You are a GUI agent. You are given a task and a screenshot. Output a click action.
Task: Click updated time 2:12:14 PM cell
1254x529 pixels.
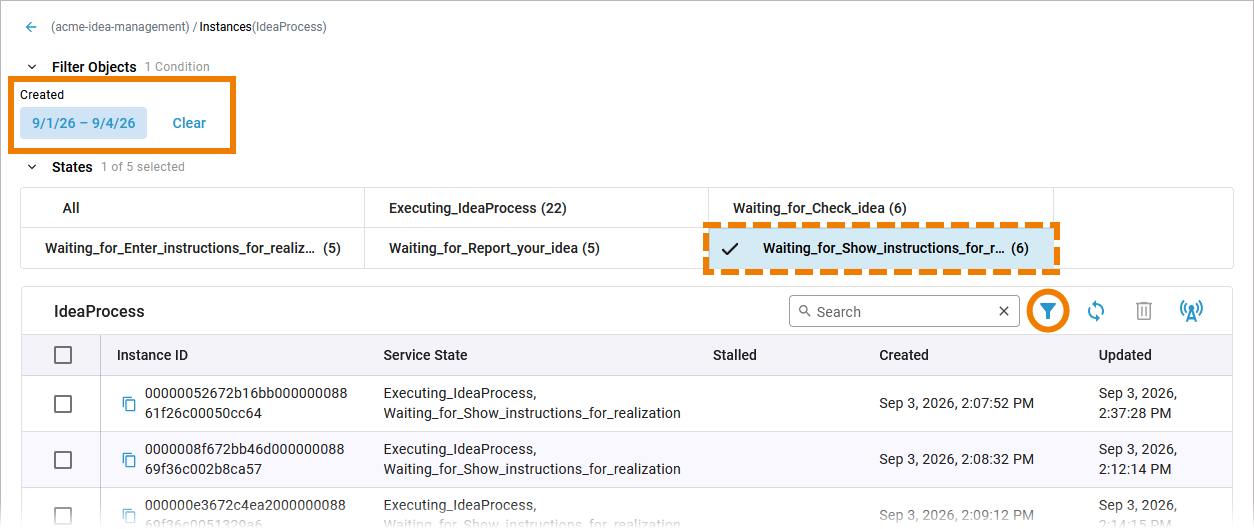point(1138,459)
